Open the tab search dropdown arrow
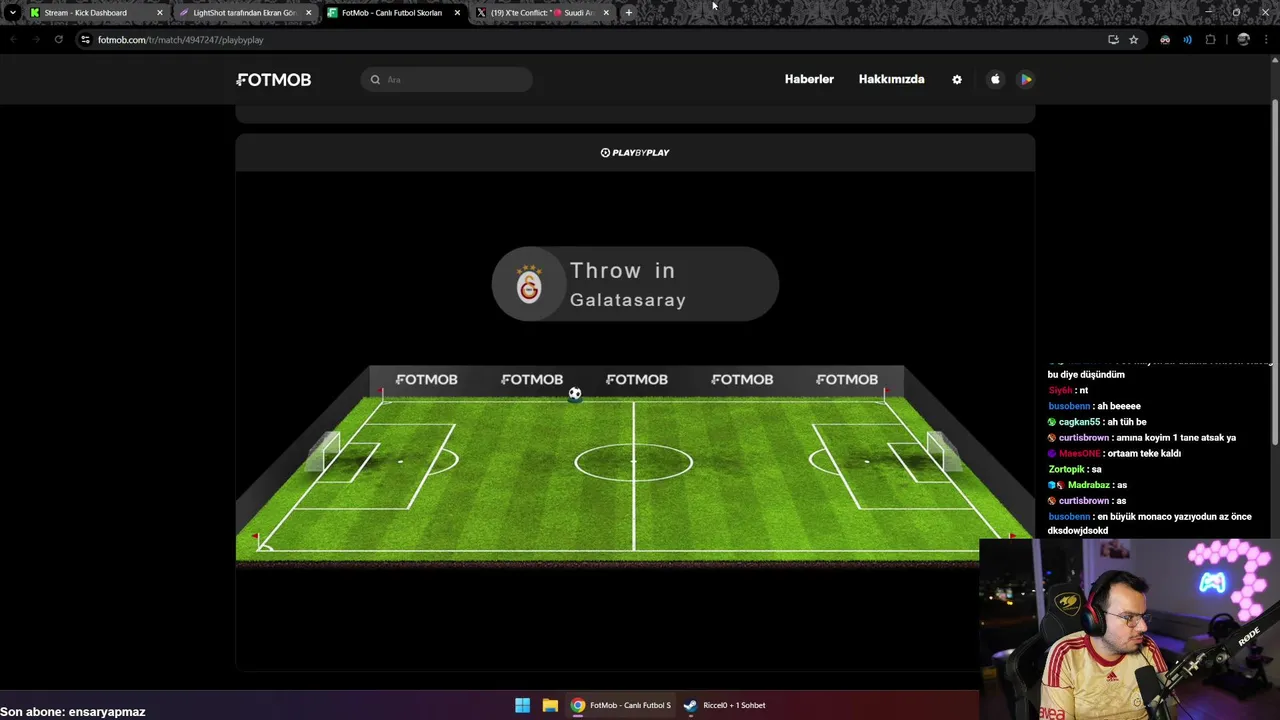 coord(12,13)
